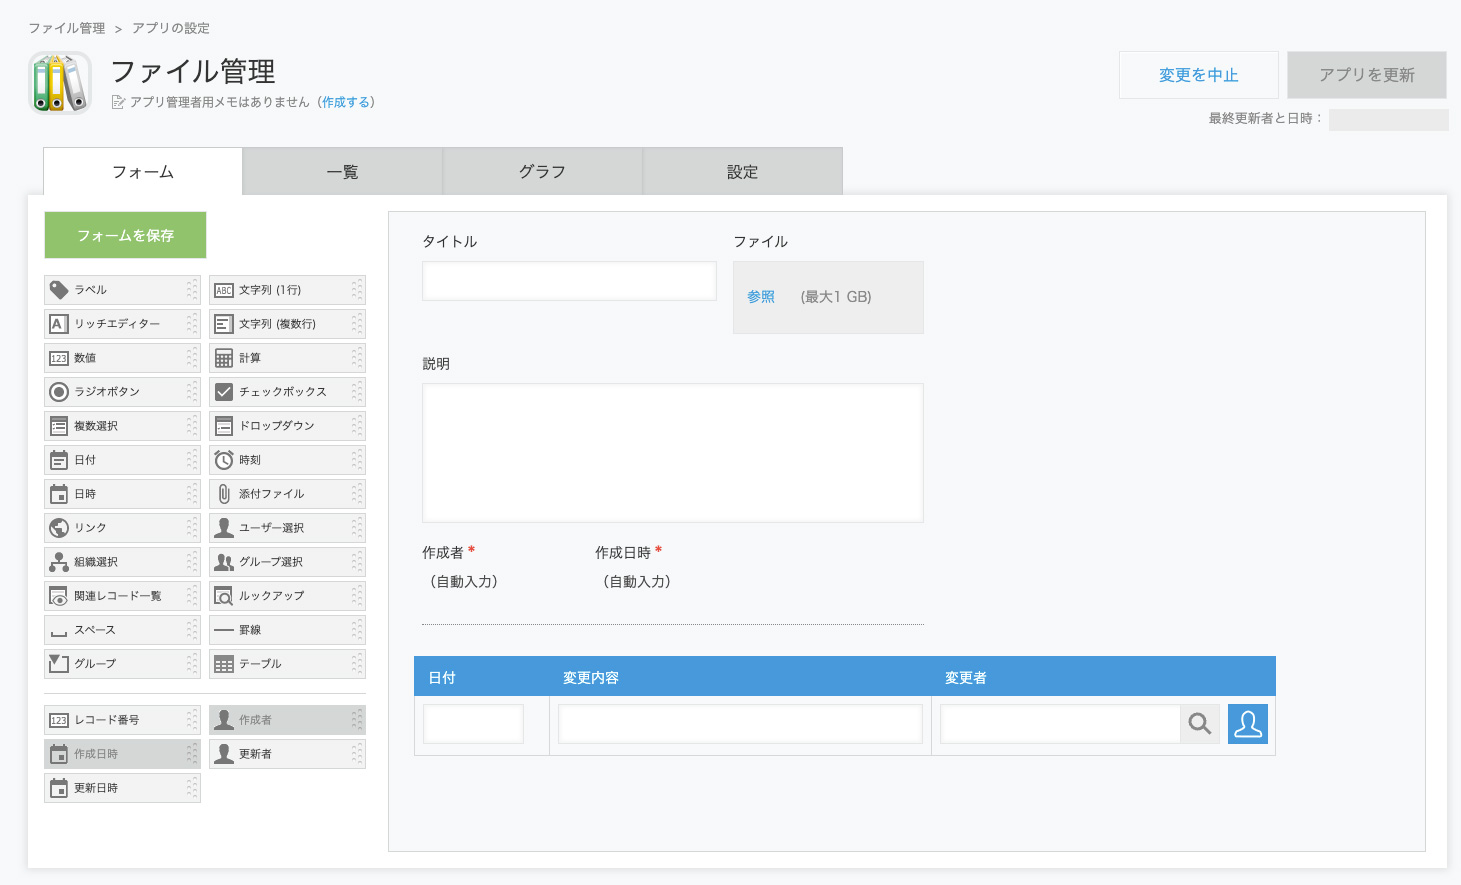Viewport: 1461px width, 885px height.
Task: Pick the 添付ファイル field item
Action: point(287,494)
